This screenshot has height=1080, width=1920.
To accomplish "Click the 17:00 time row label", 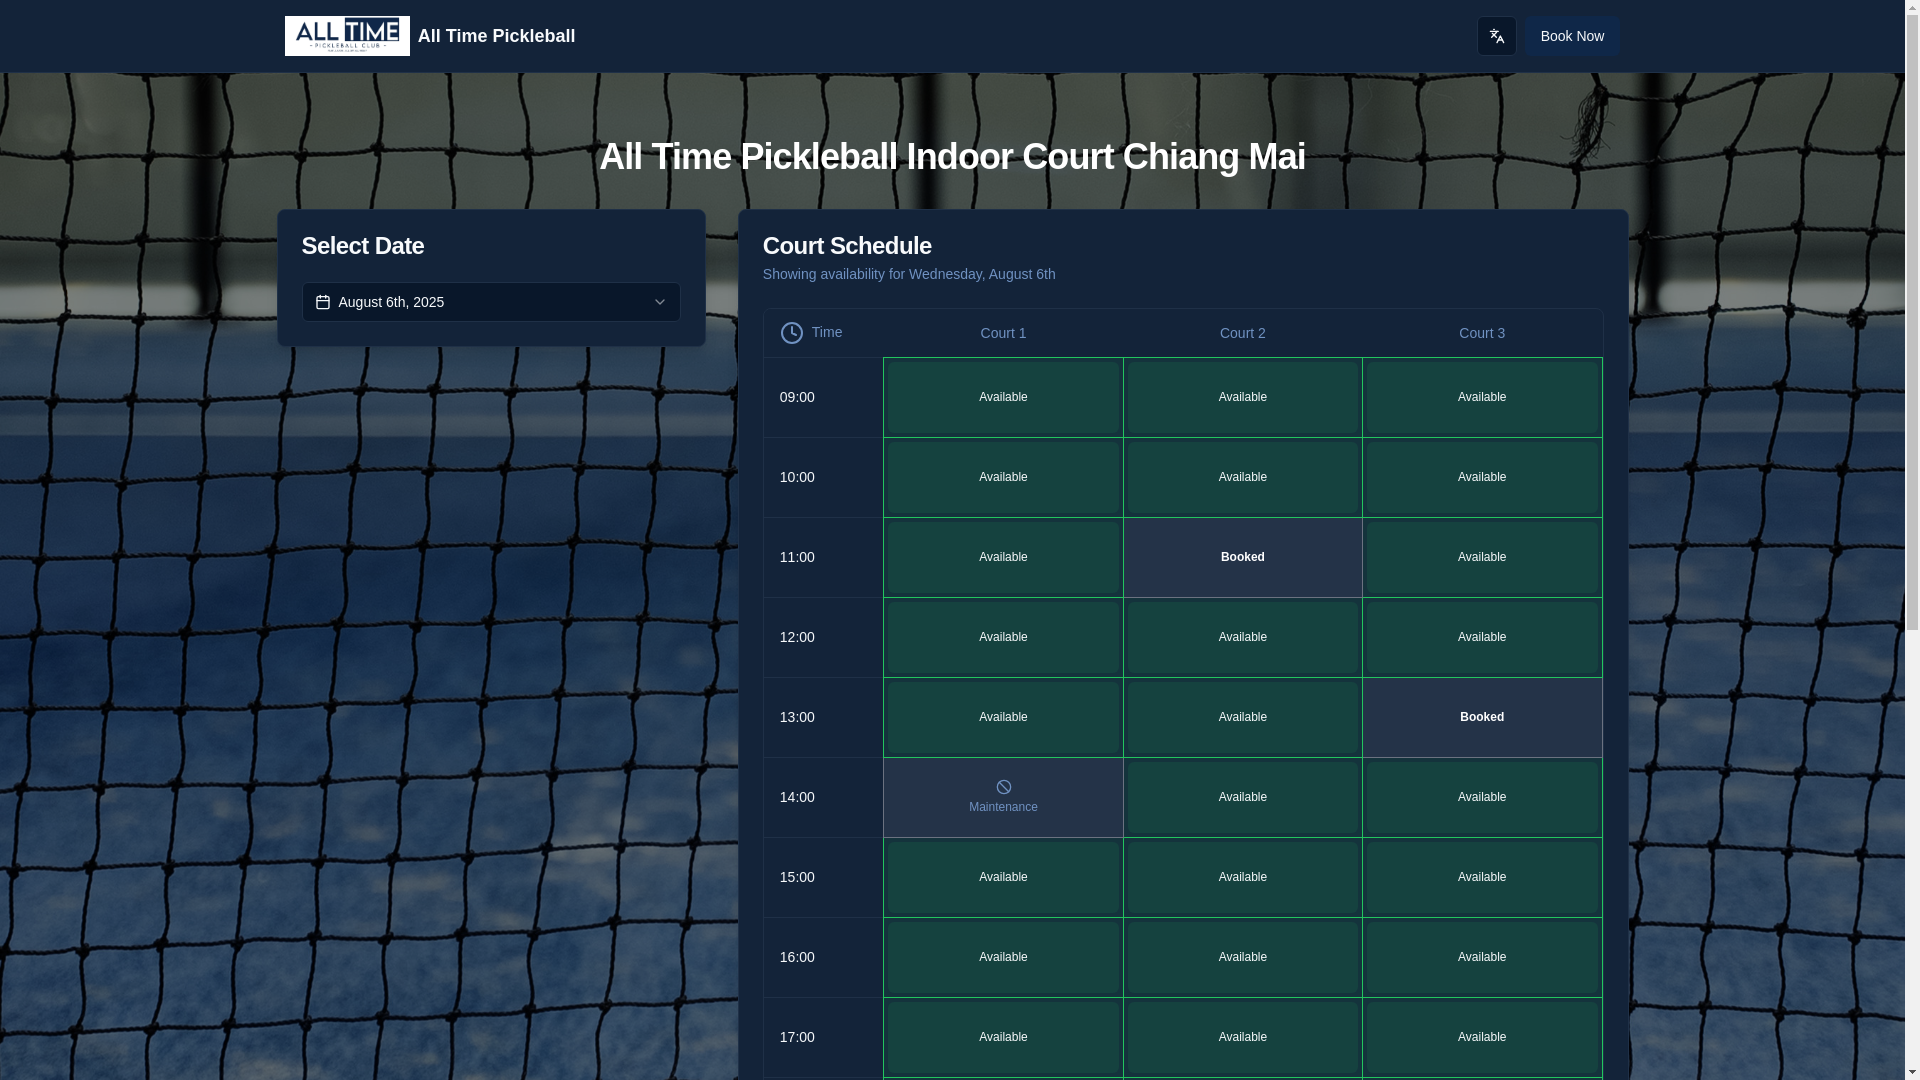I will 797,1037.
